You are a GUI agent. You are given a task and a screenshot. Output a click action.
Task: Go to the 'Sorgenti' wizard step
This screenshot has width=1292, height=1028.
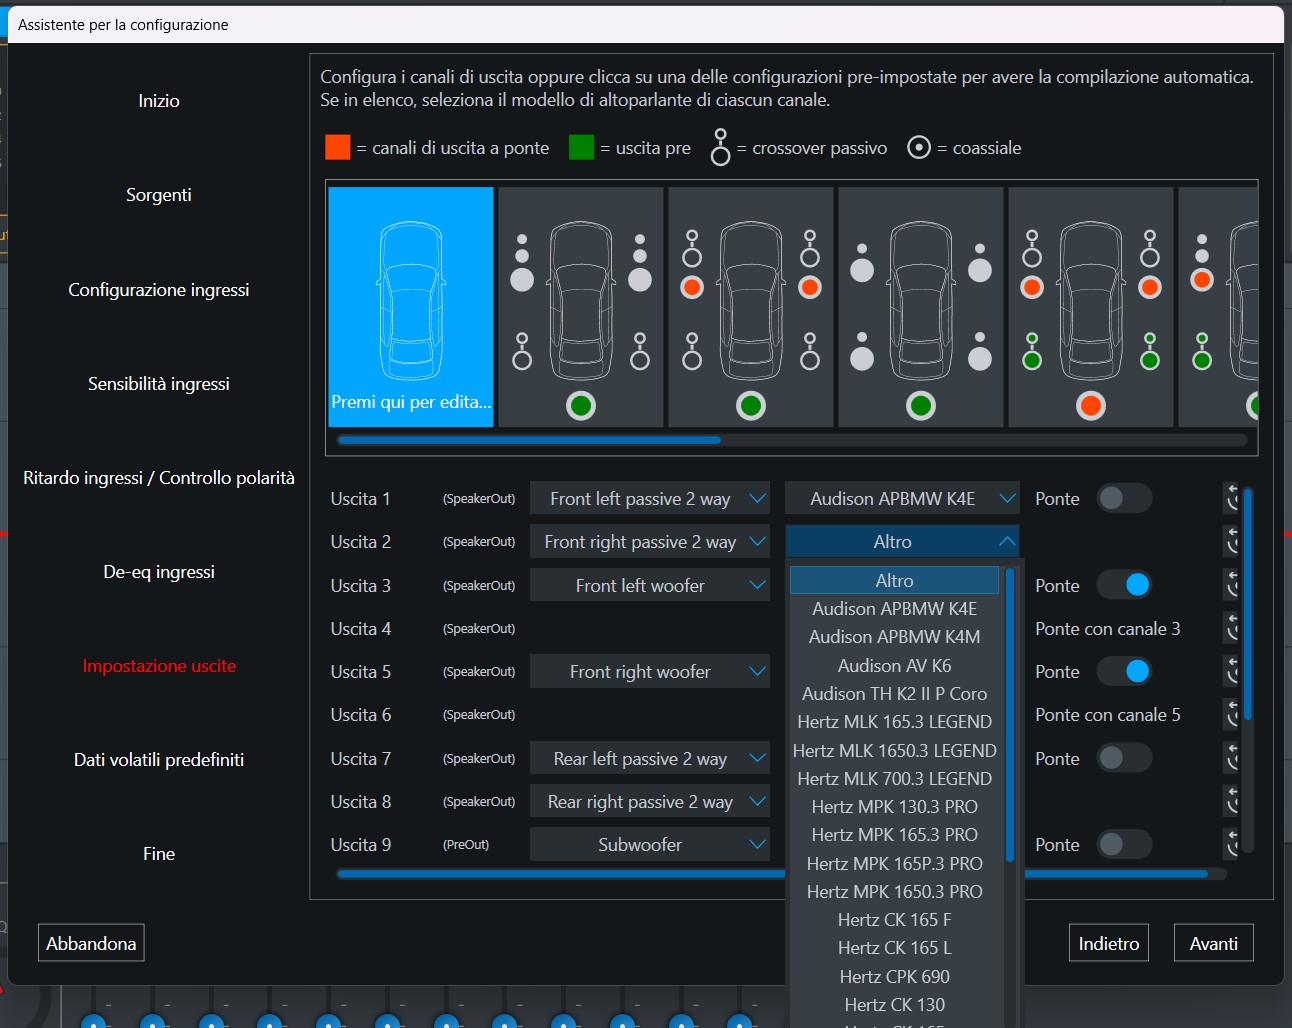click(x=159, y=194)
